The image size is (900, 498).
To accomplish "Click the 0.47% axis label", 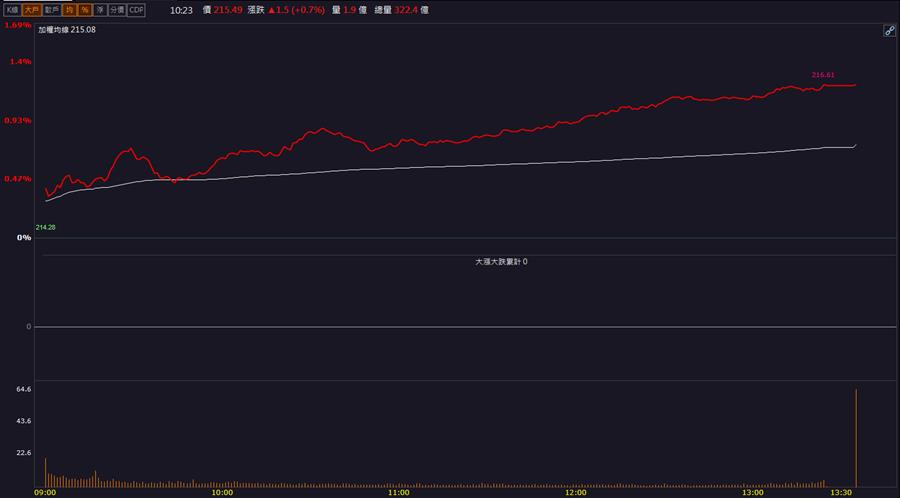I will coord(18,179).
